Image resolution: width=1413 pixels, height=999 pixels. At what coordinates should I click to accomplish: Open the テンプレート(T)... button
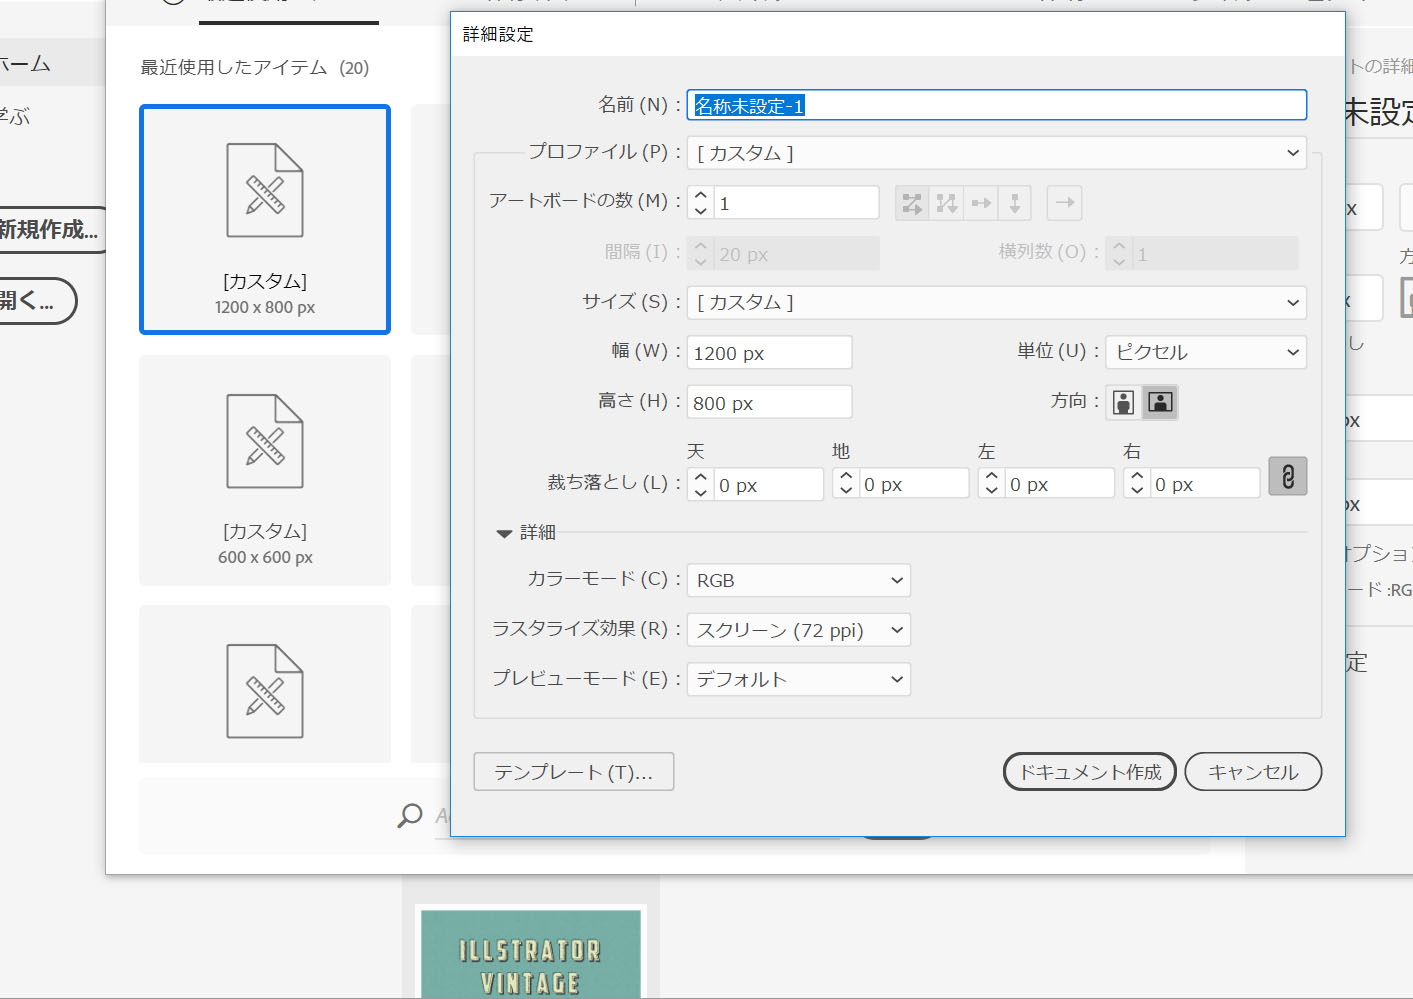coord(573,772)
